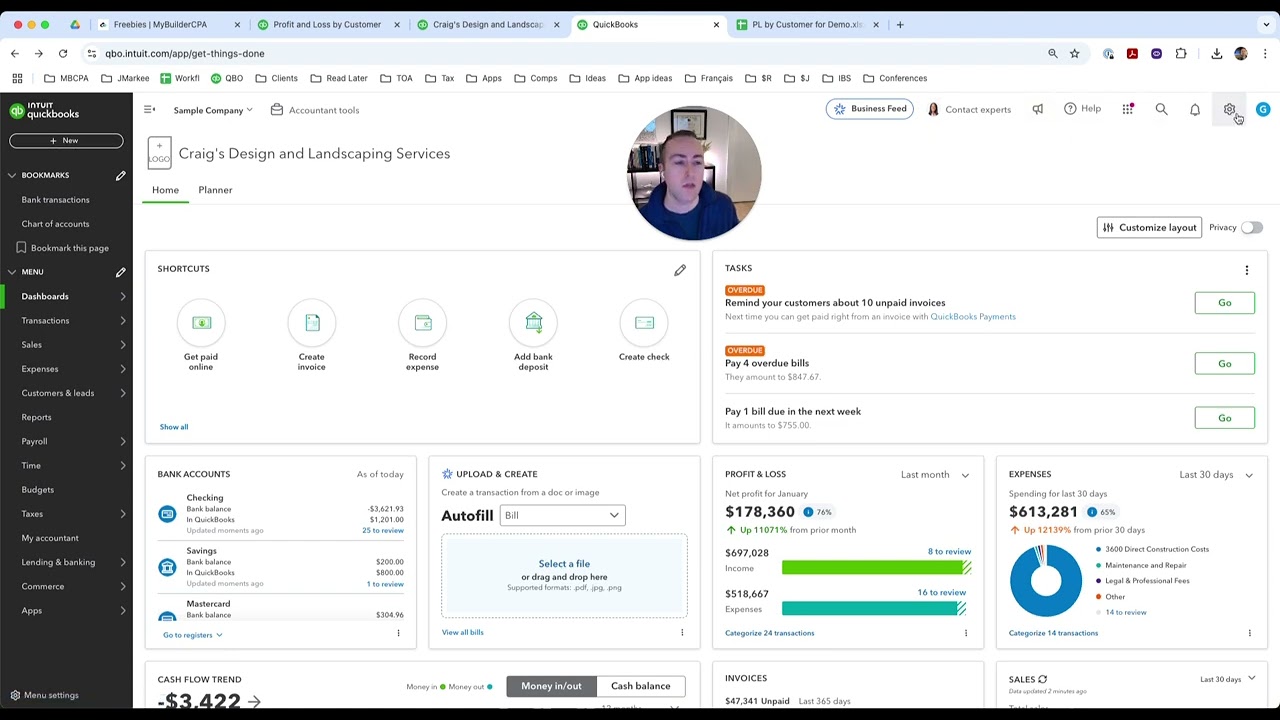Switch to the Planner tab

[x=215, y=190]
